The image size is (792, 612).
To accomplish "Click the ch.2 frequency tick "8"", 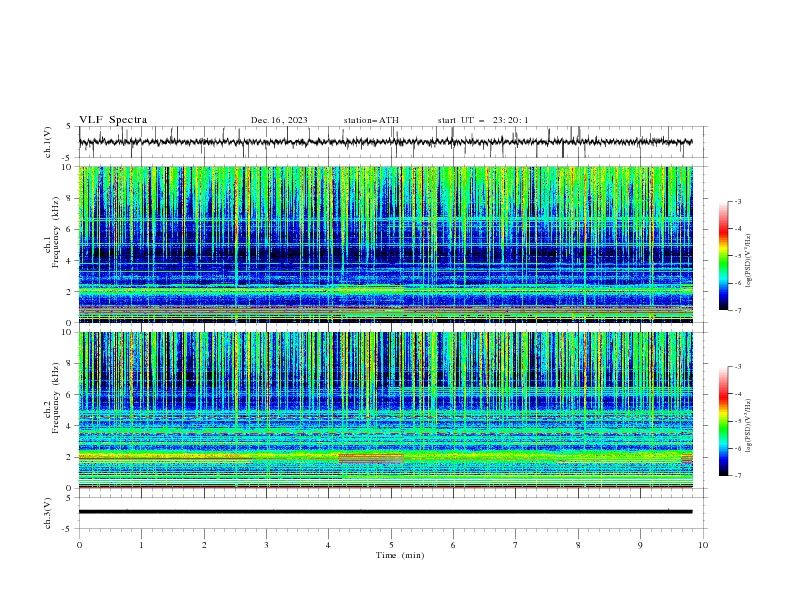I will [x=70, y=364].
